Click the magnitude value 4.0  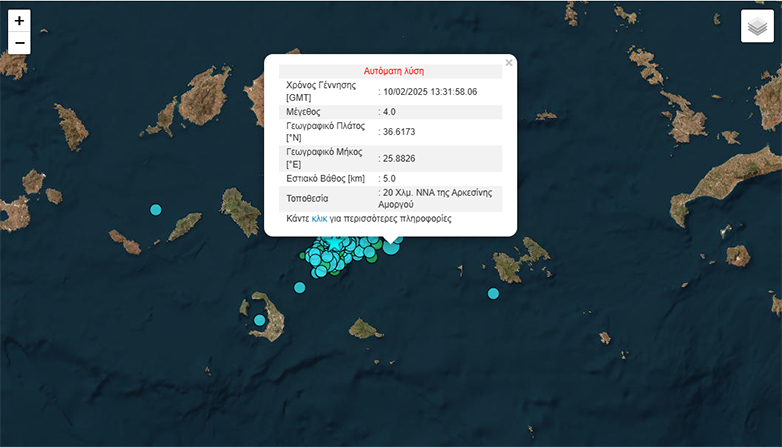pyautogui.click(x=389, y=112)
